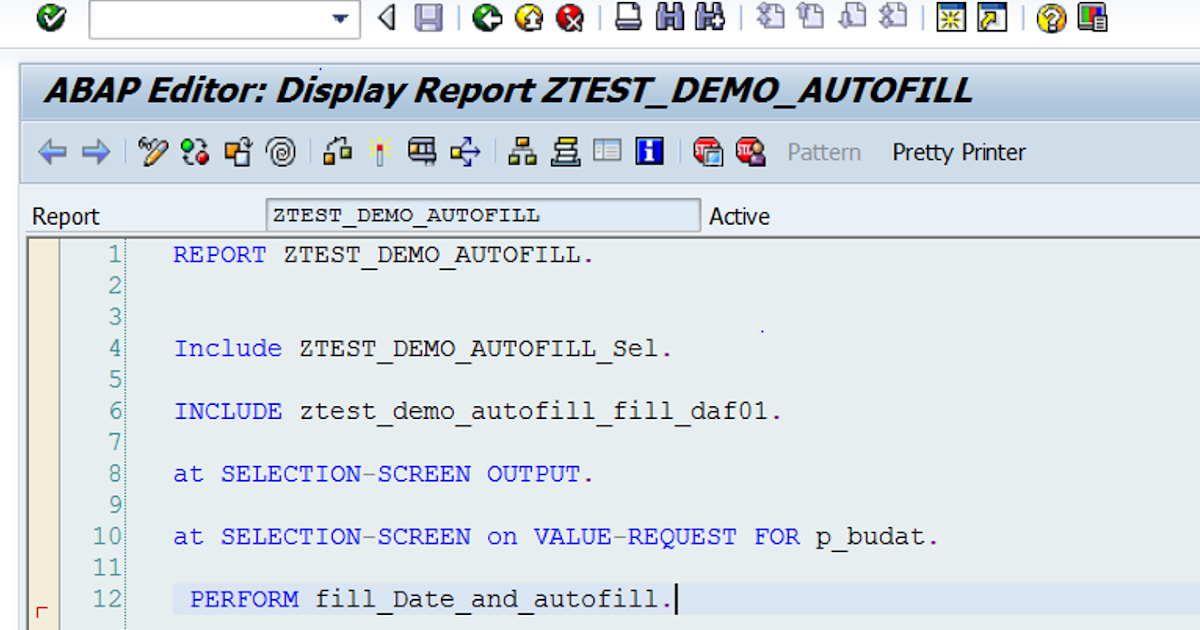
Task: Open the Find dialog with the binoculars icon
Action: tap(671, 18)
